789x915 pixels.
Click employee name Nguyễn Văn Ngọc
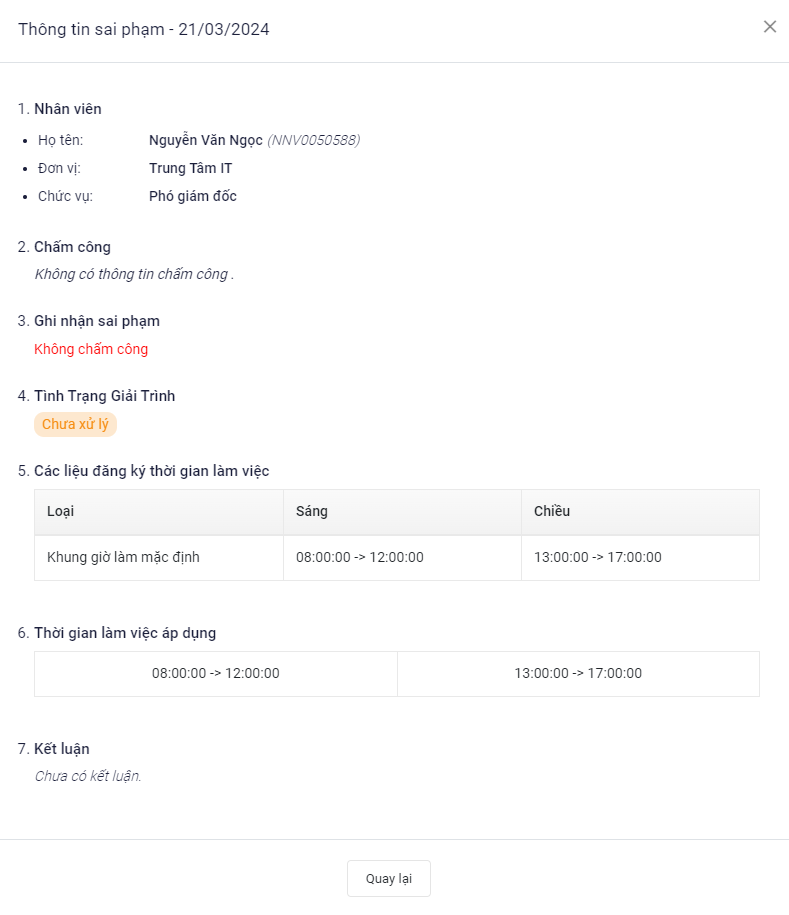click(x=205, y=140)
